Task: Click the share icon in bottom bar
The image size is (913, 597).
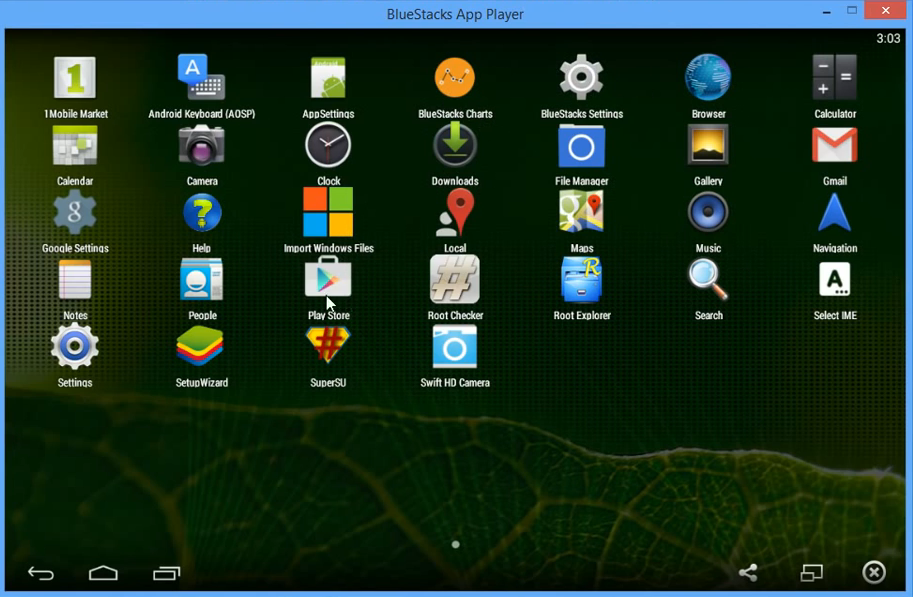Action: (748, 573)
